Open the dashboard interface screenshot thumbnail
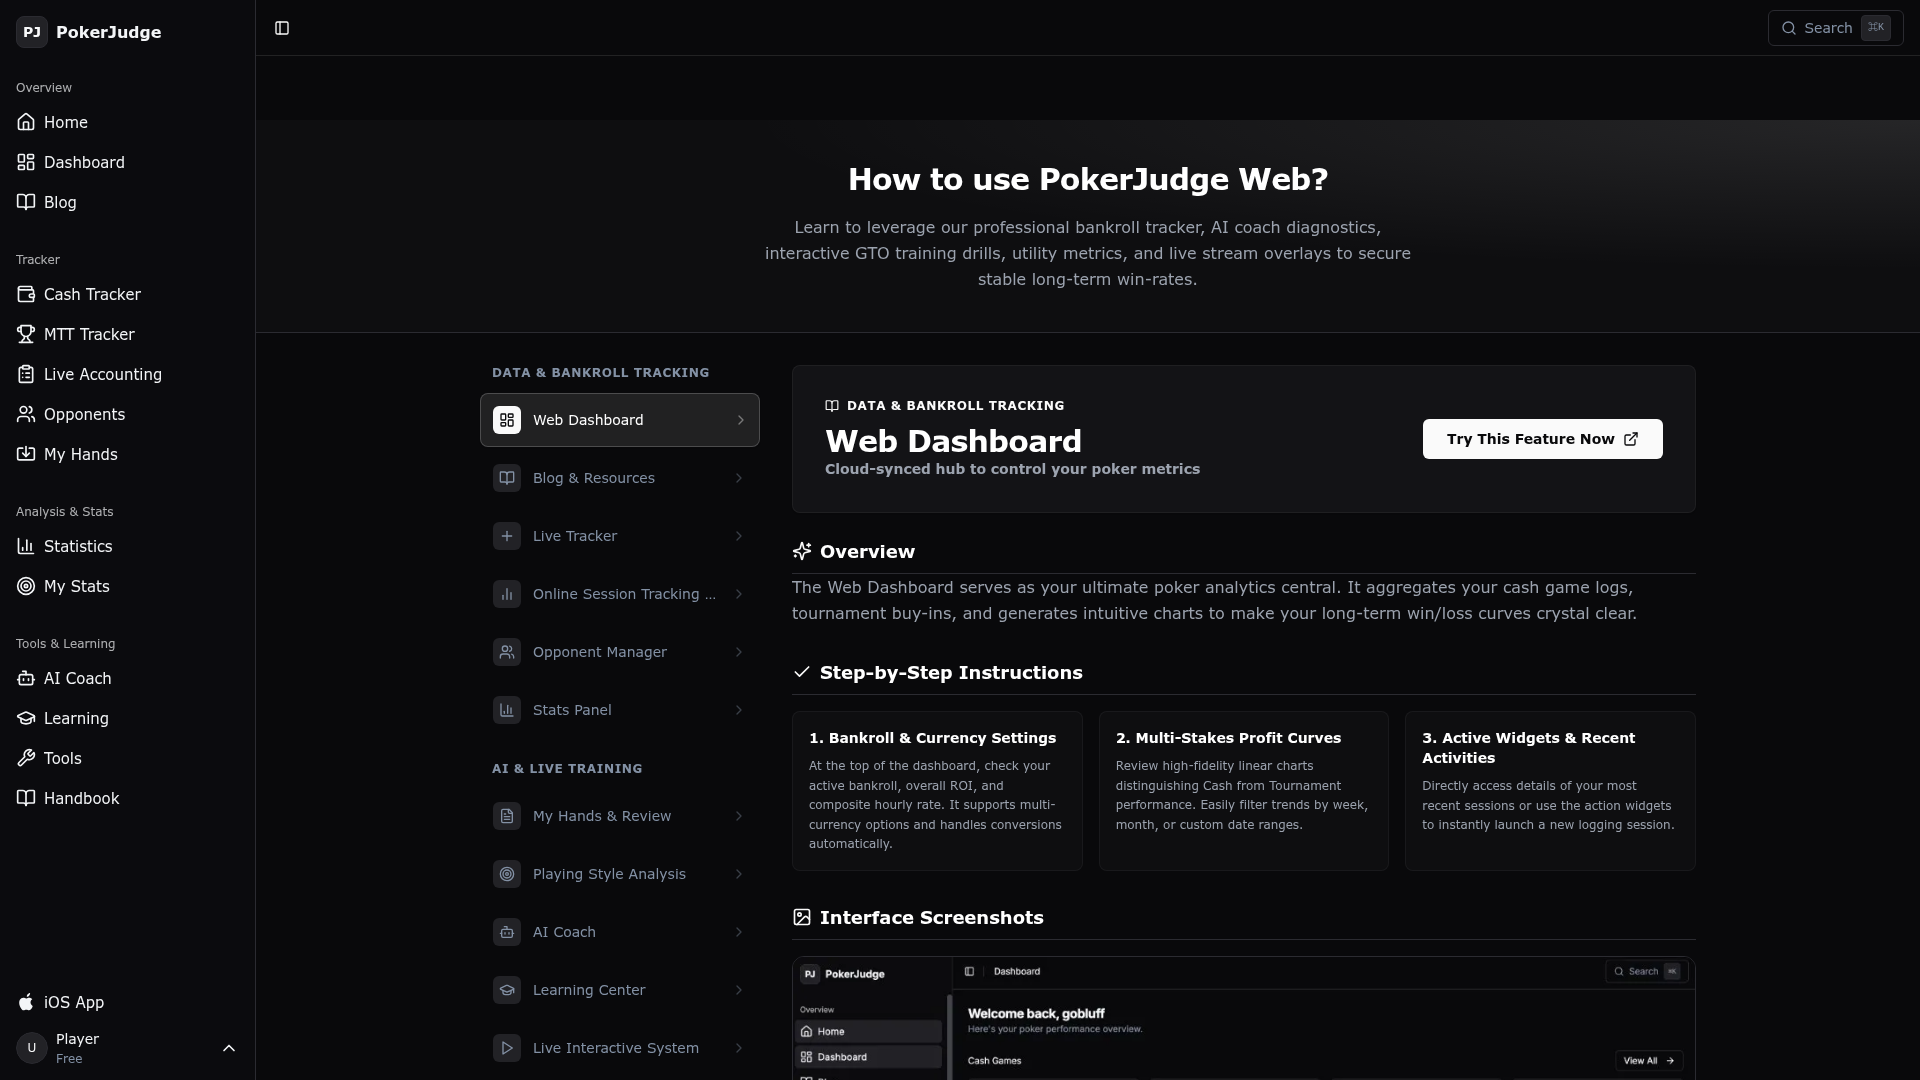This screenshot has width=1920, height=1080. coord(1244,1018)
